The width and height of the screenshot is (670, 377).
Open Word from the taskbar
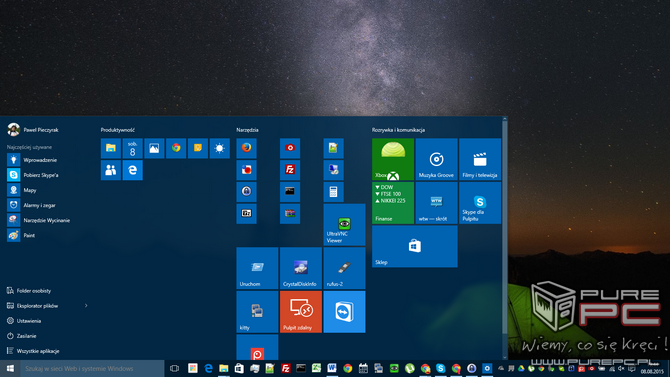point(332,368)
